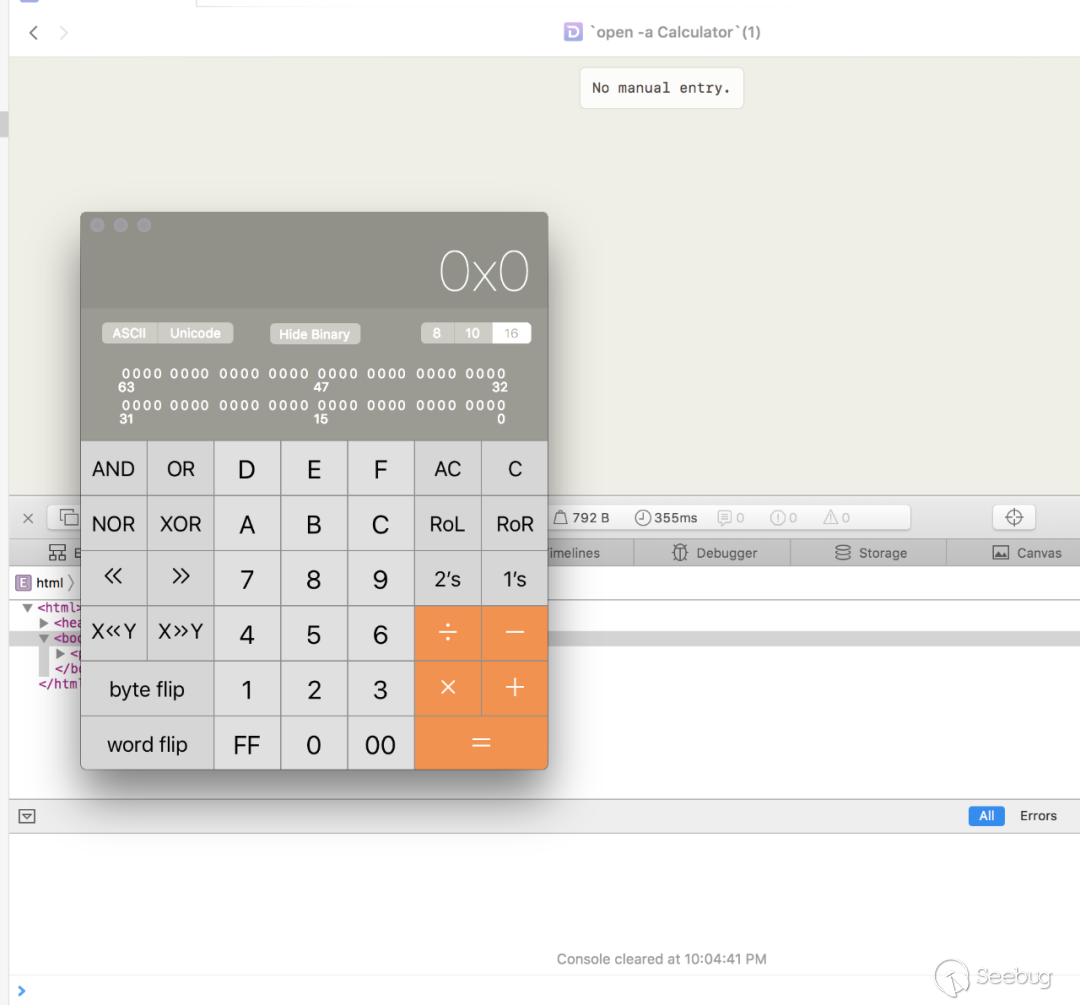The width and height of the screenshot is (1080, 1005).
Task: Click the FF button in Calculator
Action: pyautogui.click(x=247, y=744)
